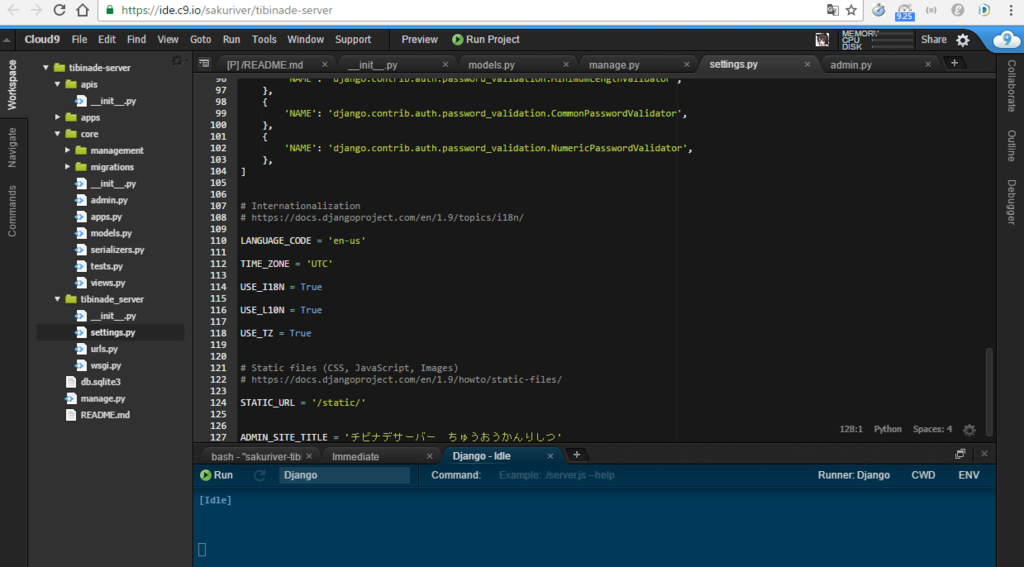Open the Edit menu
1024x567 pixels.
[106, 39]
